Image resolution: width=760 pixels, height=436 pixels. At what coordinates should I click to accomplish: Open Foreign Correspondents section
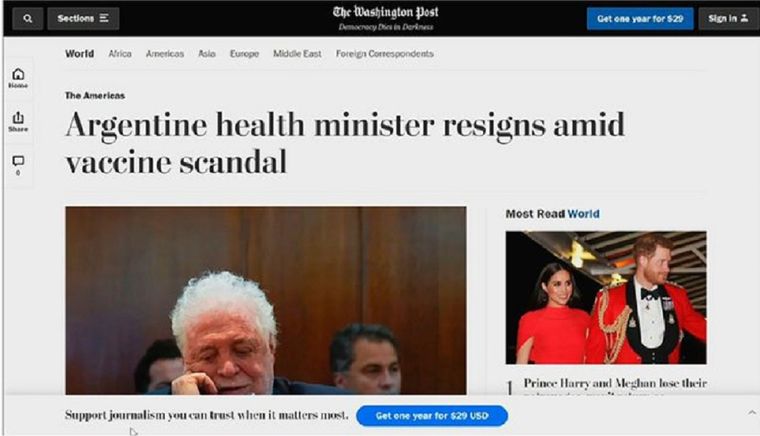[x=385, y=54]
